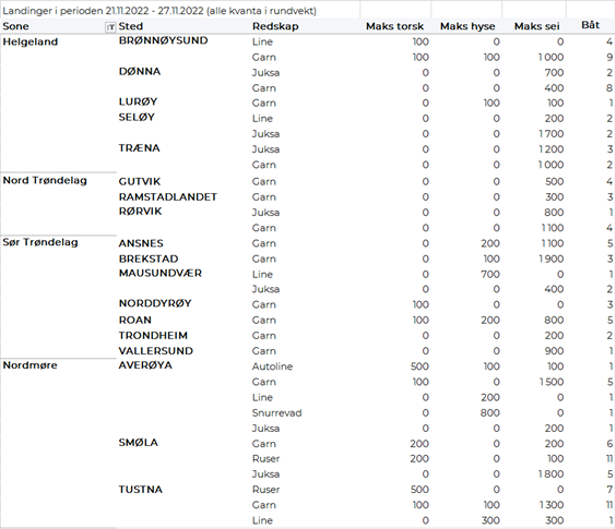Click the BRØNNØYSUND place cell

165,42
